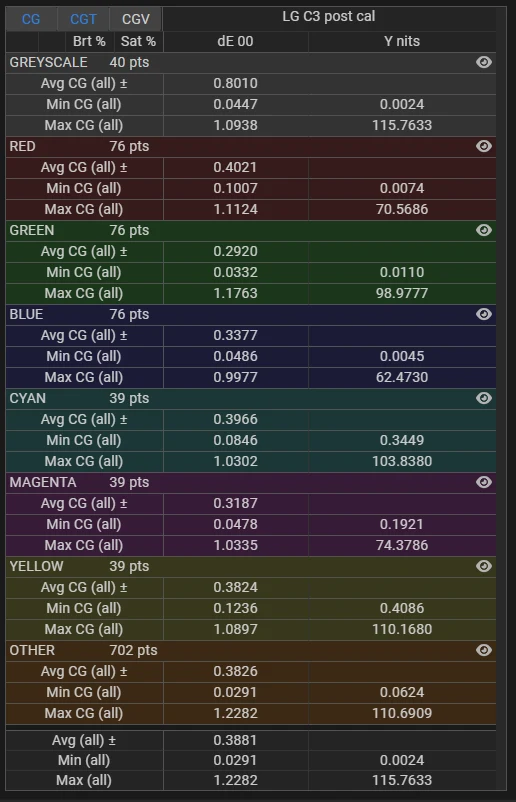Toggle visibility eye for GREEN group
This screenshot has height=802, width=516.
pos(484,230)
